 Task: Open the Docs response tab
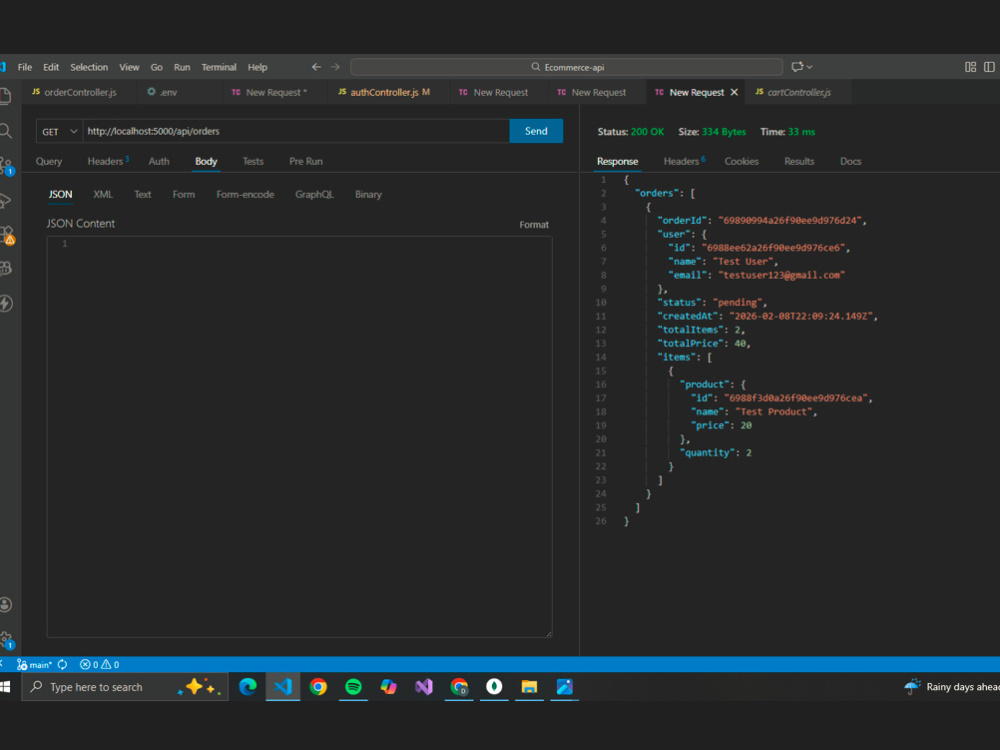851,161
